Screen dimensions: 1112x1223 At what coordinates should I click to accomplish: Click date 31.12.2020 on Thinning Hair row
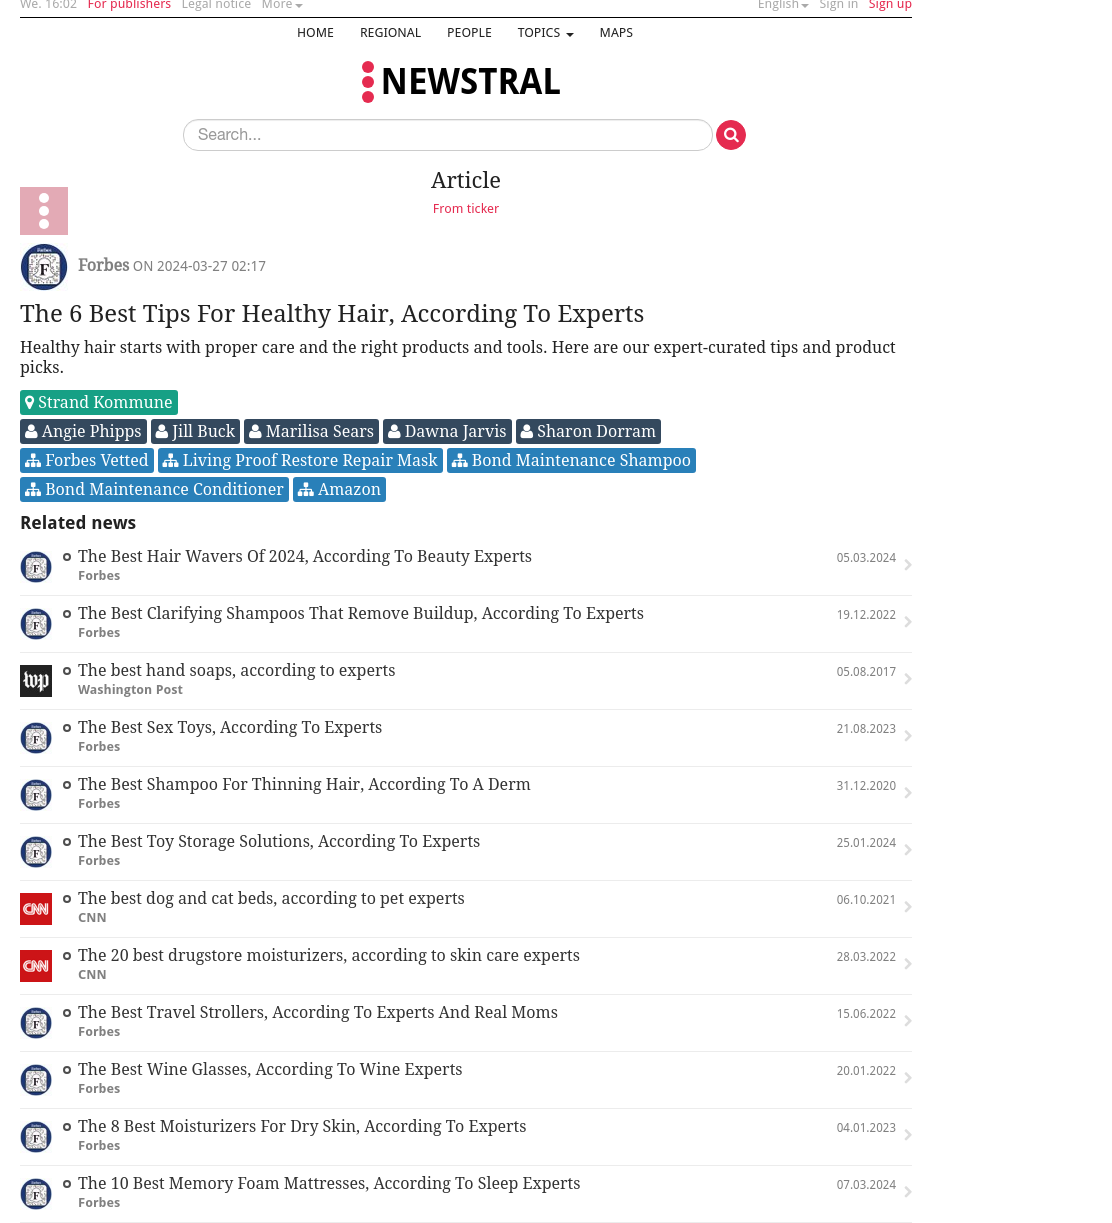coord(866,786)
